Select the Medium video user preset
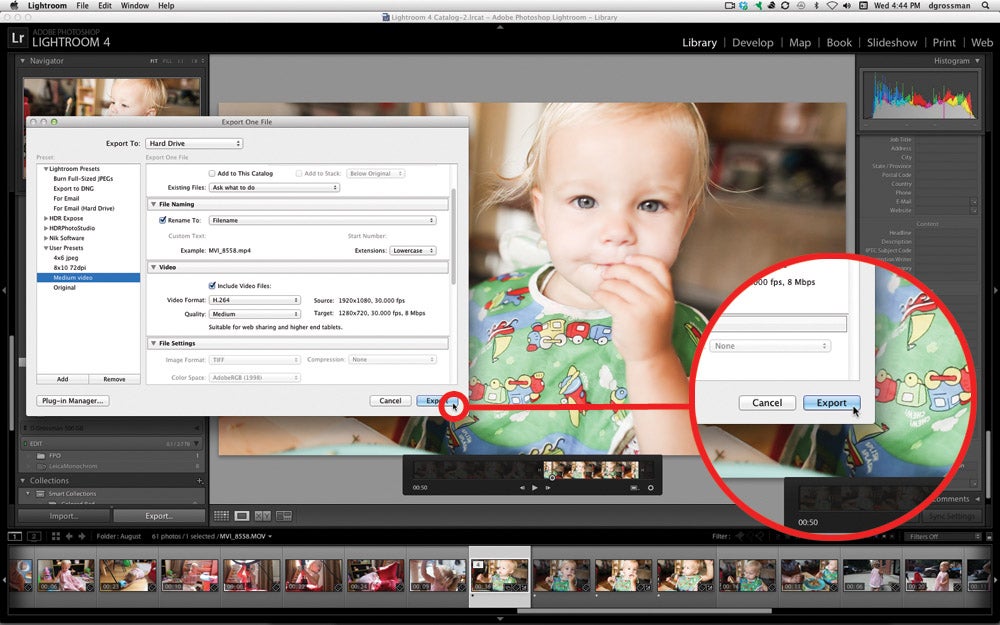The image size is (1000, 625). point(88,277)
